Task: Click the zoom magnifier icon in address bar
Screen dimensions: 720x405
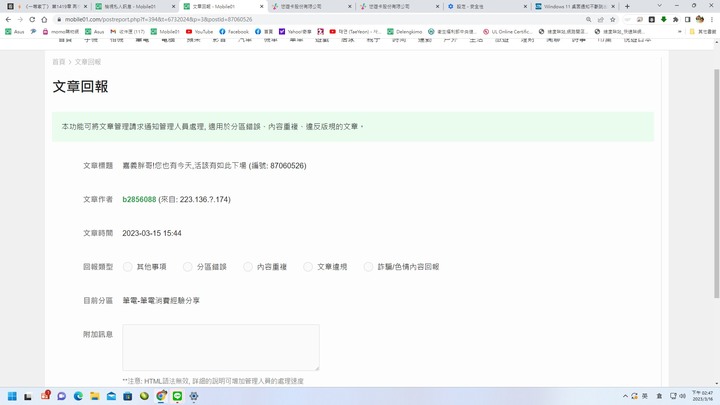Action: [x=589, y=20]
